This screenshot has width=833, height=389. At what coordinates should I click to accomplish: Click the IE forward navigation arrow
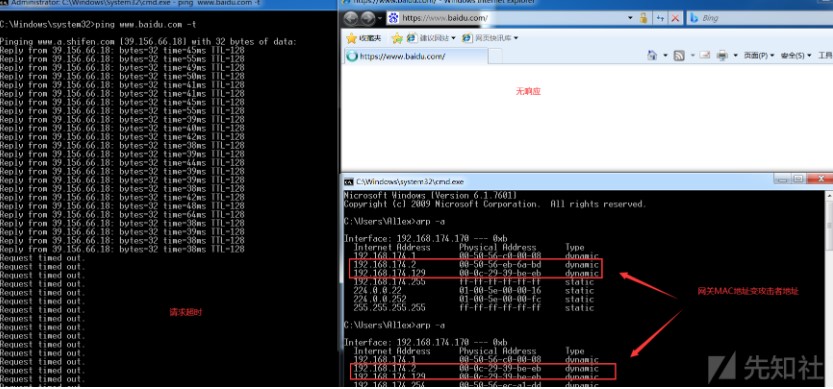tap(368, 19)
